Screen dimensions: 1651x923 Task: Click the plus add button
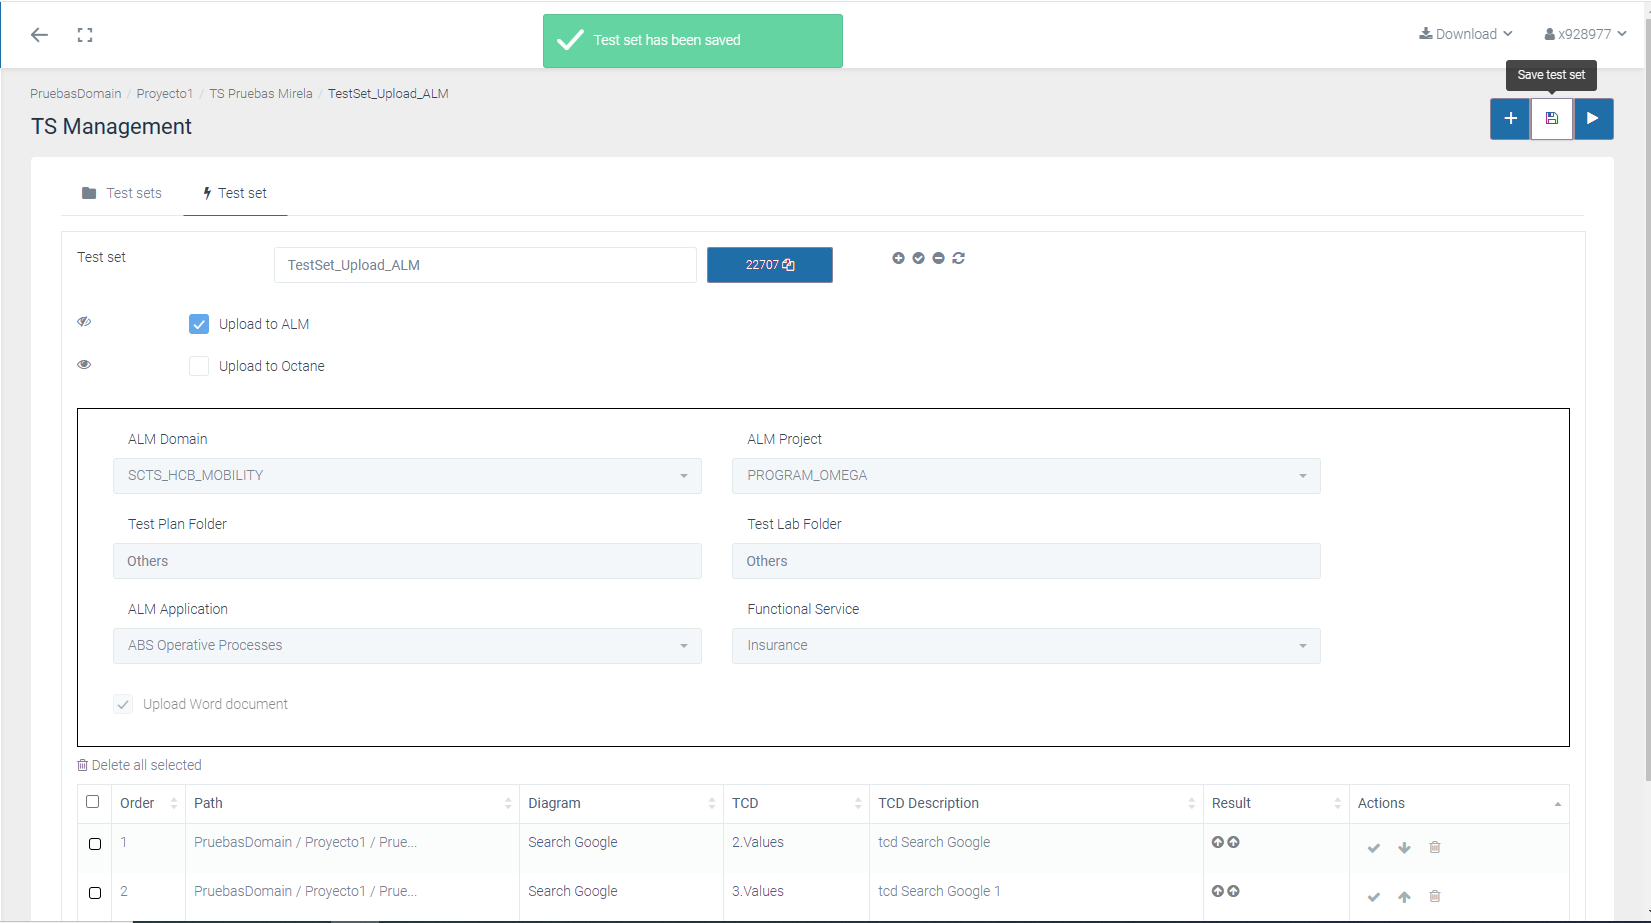click(1510, 118)
